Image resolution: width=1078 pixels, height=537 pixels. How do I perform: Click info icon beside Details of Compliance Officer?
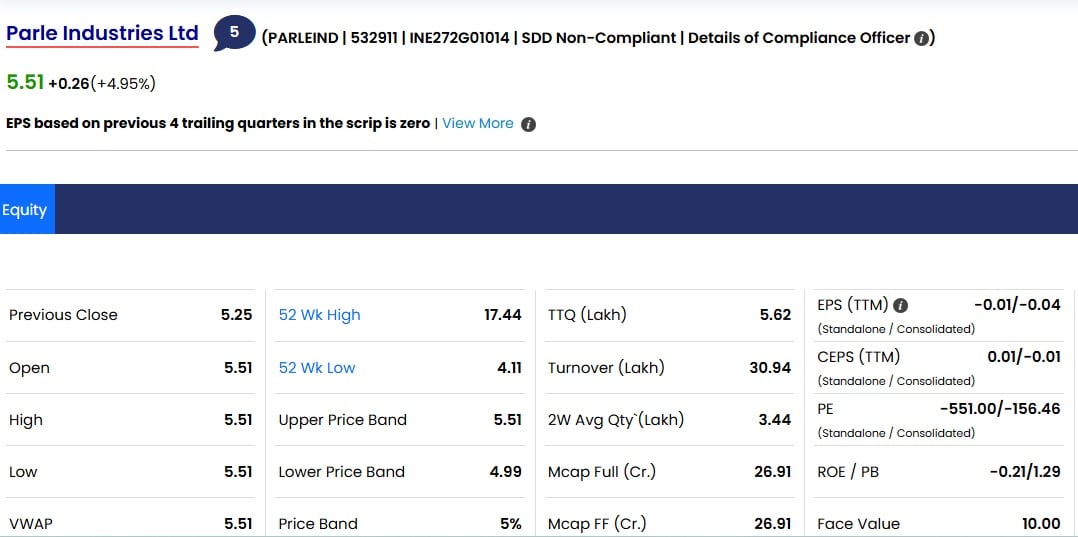(x=921, y=39)
